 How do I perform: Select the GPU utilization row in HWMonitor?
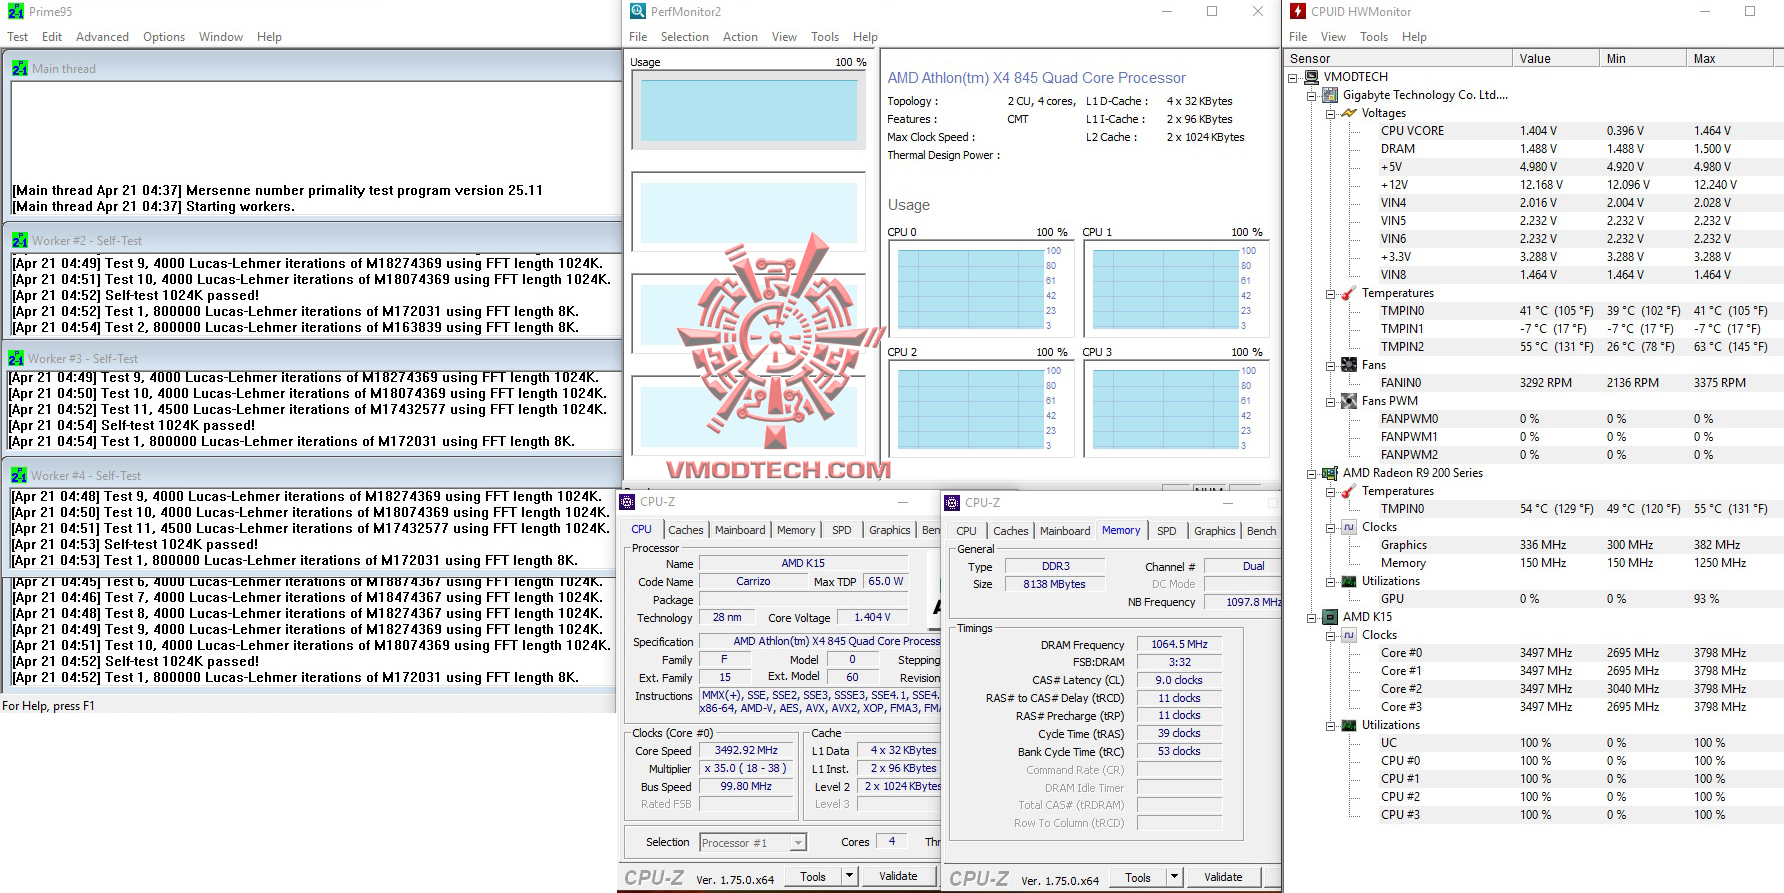(1535, 599)
